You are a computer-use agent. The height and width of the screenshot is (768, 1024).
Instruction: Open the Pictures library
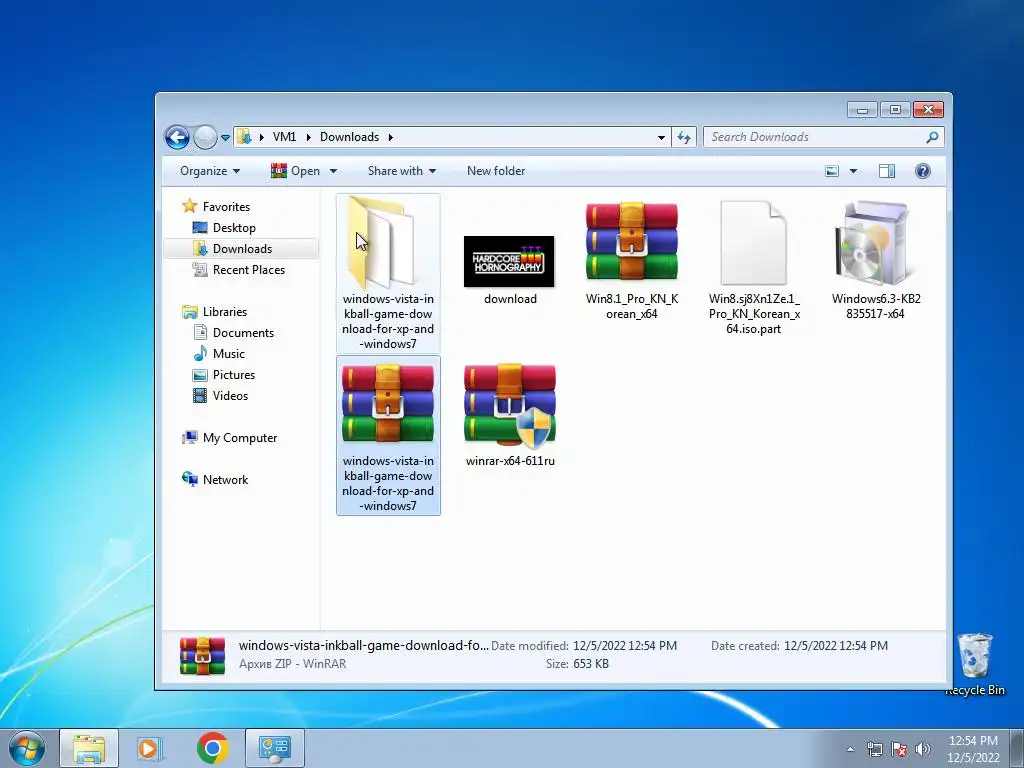[233, 375]
